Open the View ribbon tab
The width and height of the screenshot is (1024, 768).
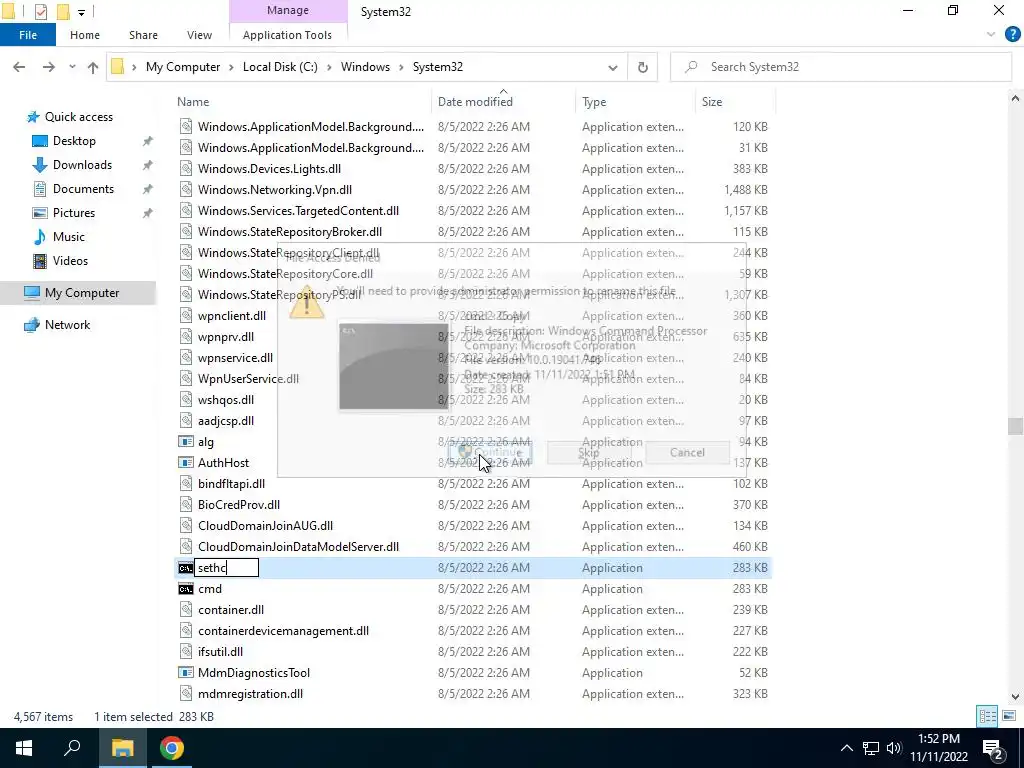[199, 35]
